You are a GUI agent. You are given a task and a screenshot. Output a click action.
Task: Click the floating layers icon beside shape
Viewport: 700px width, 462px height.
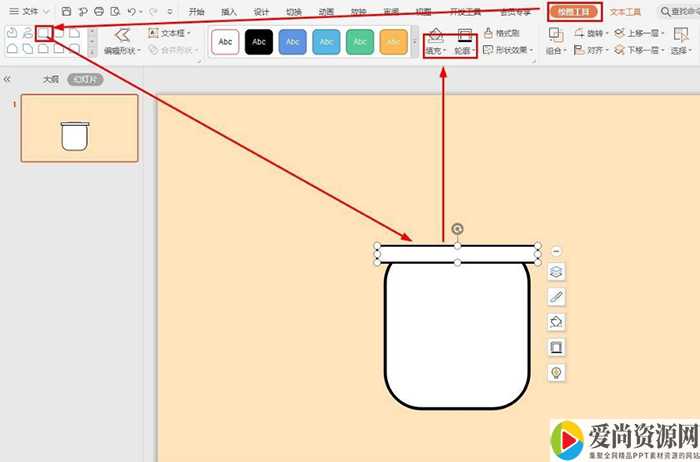(557, 272)
